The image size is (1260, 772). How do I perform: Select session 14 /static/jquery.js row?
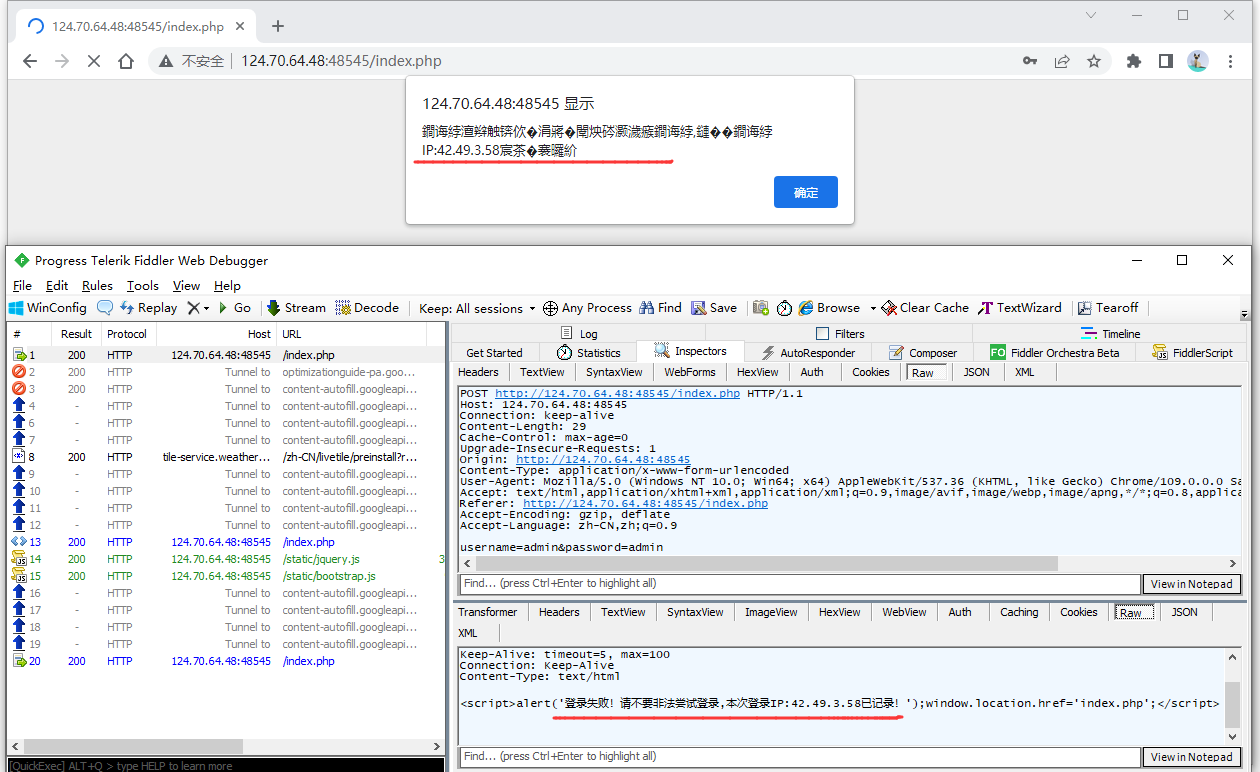[226, 559]
